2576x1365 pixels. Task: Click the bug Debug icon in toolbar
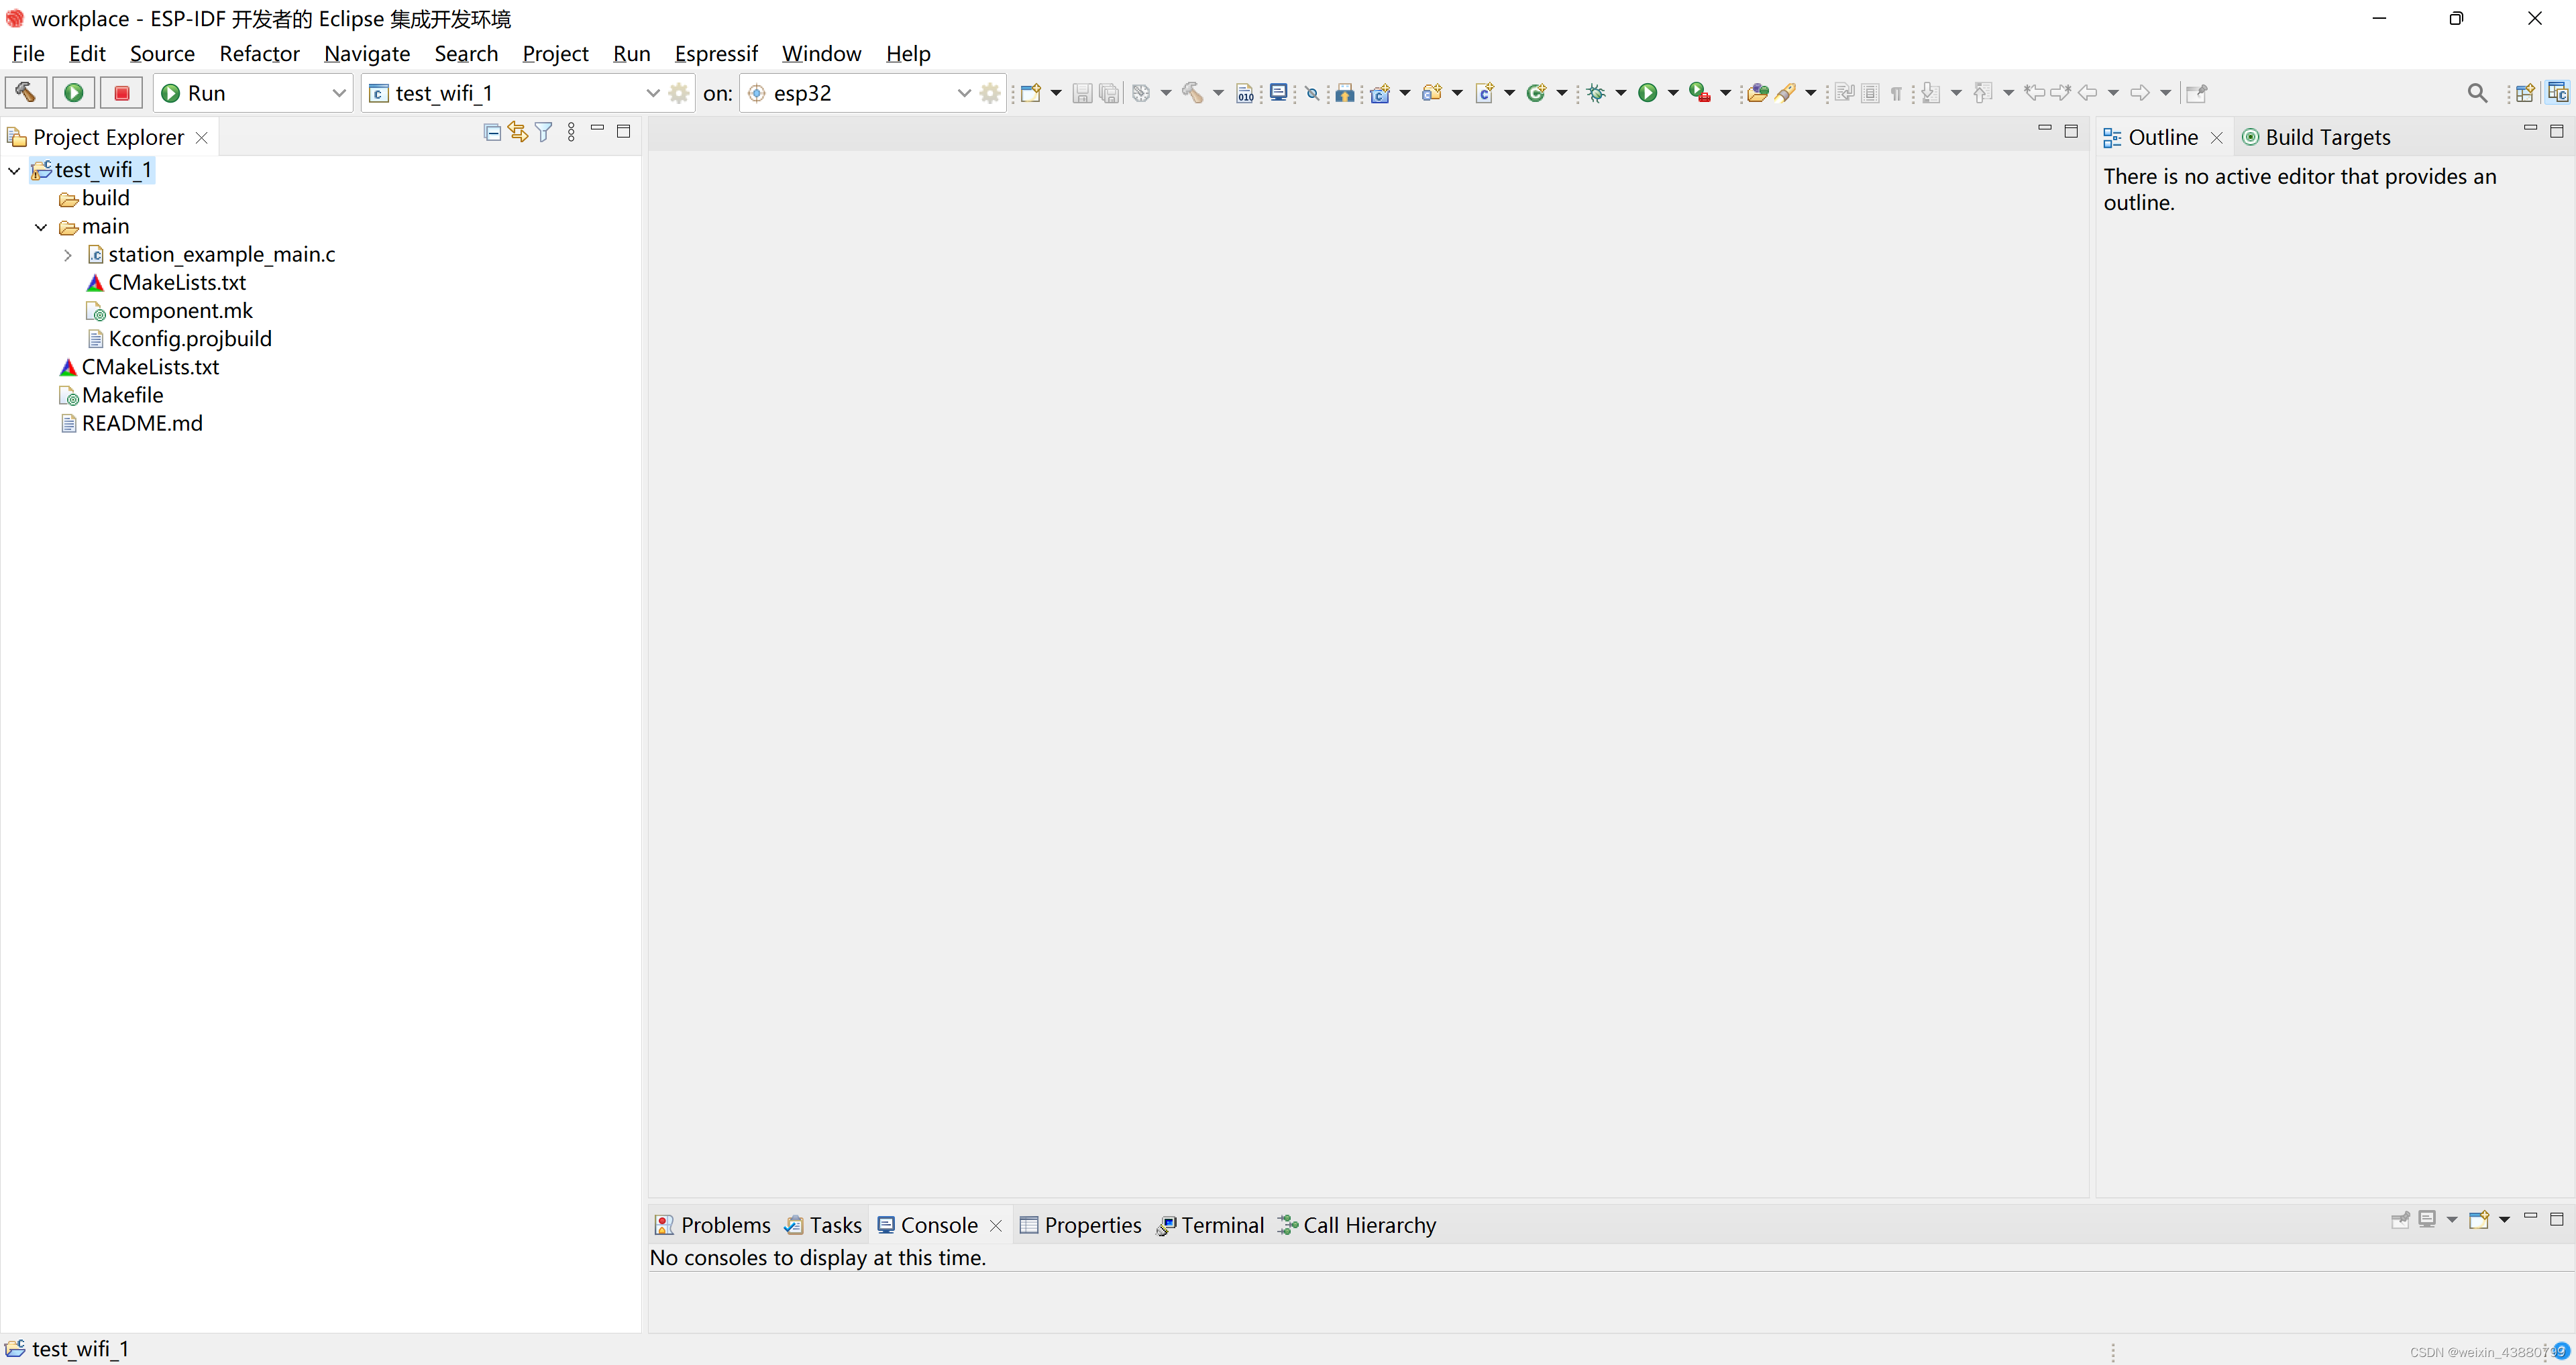(1596, 93)
